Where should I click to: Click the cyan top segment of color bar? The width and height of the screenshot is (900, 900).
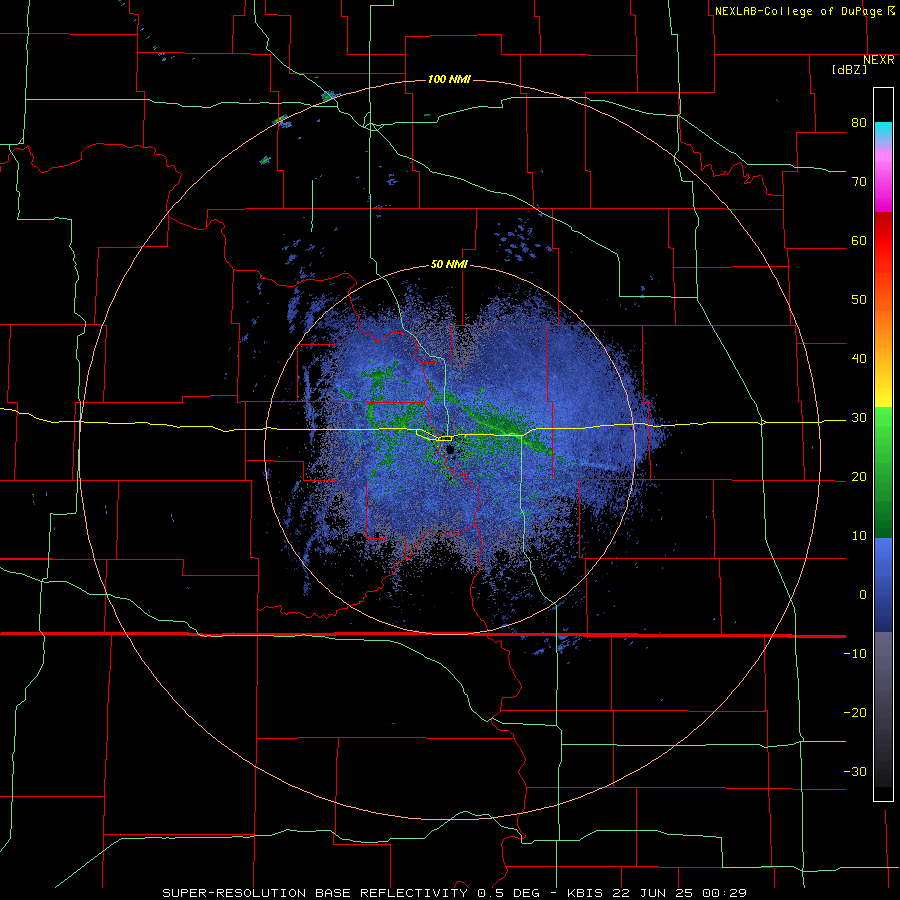(883, 131)
